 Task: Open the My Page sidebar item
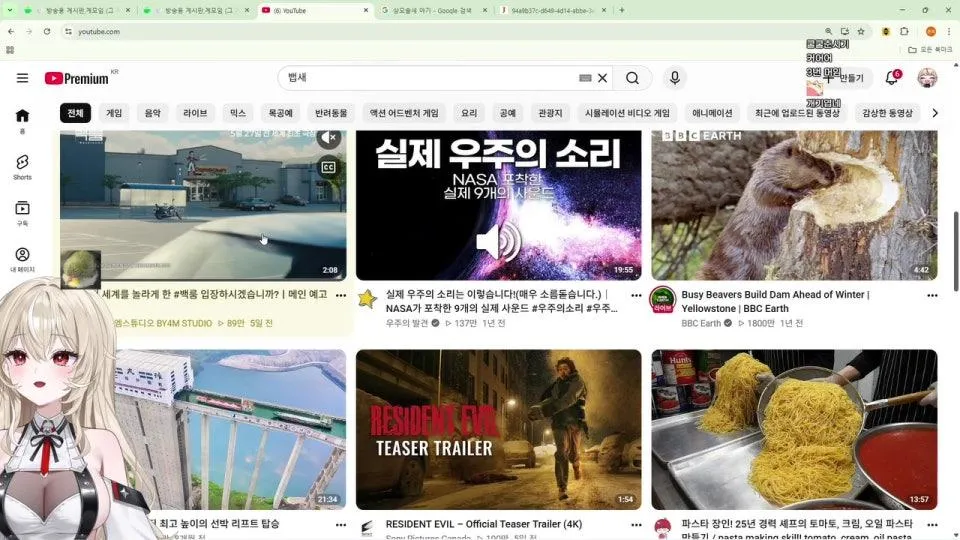tap(22, 259)
